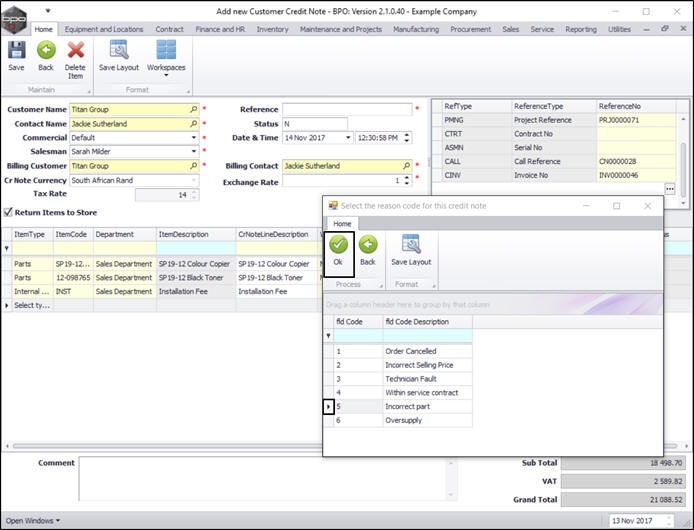
Task: Open the Utilities tab
Action: pos(619,29)
